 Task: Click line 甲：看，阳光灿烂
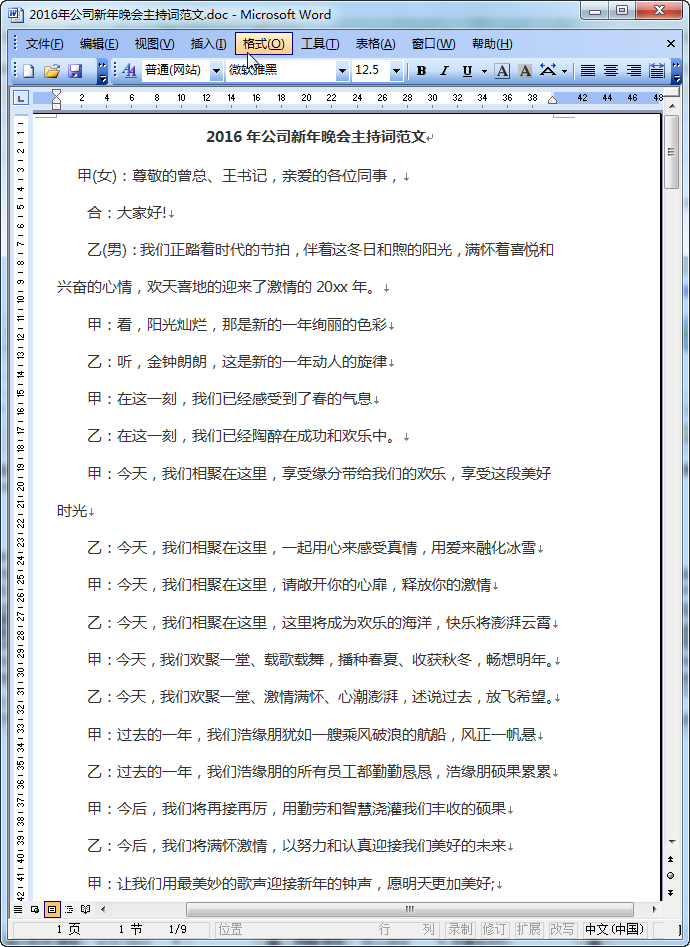[237, 324]
